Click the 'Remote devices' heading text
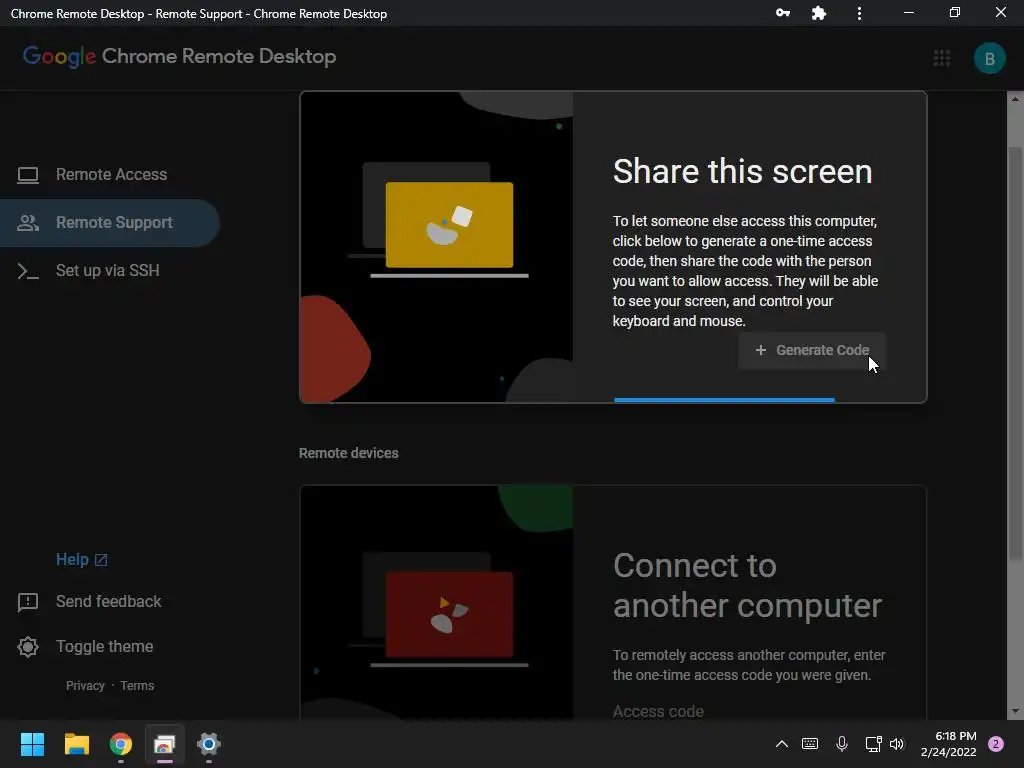1024x768 pixels. [349, 453]
